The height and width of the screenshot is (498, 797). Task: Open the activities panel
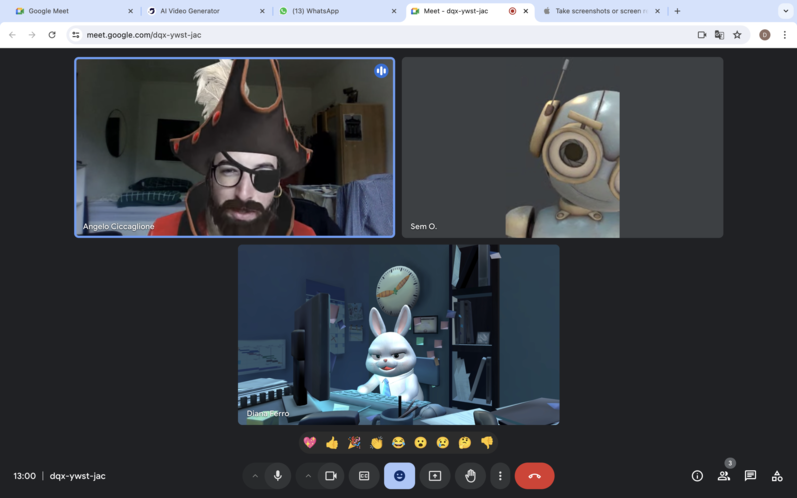point(777,476)
